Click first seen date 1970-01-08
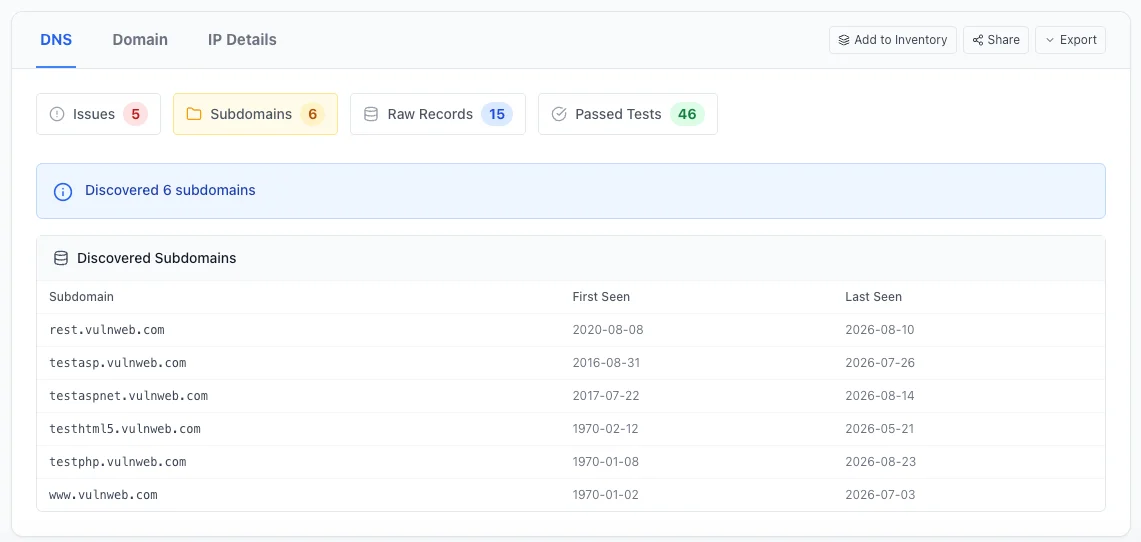The height and width of the screenshot is (542, 1141). [606, 461]
